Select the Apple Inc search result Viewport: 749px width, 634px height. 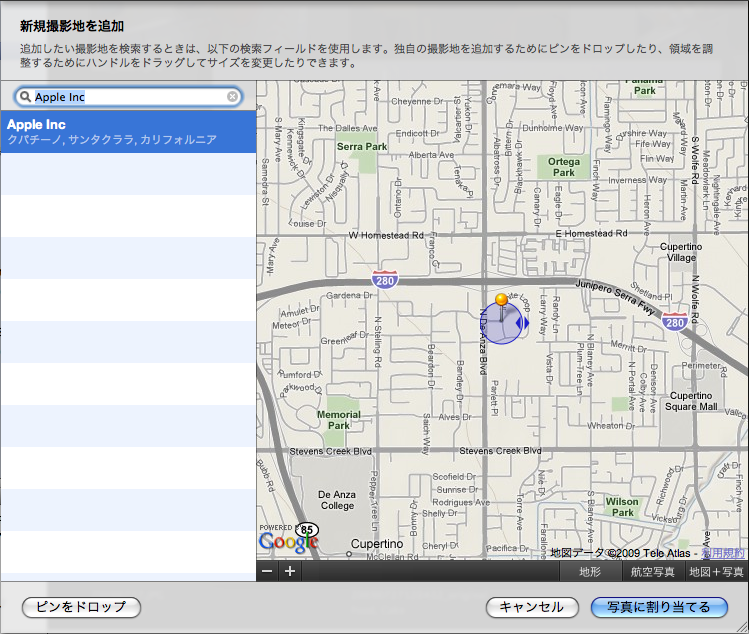tap(128, 132)
